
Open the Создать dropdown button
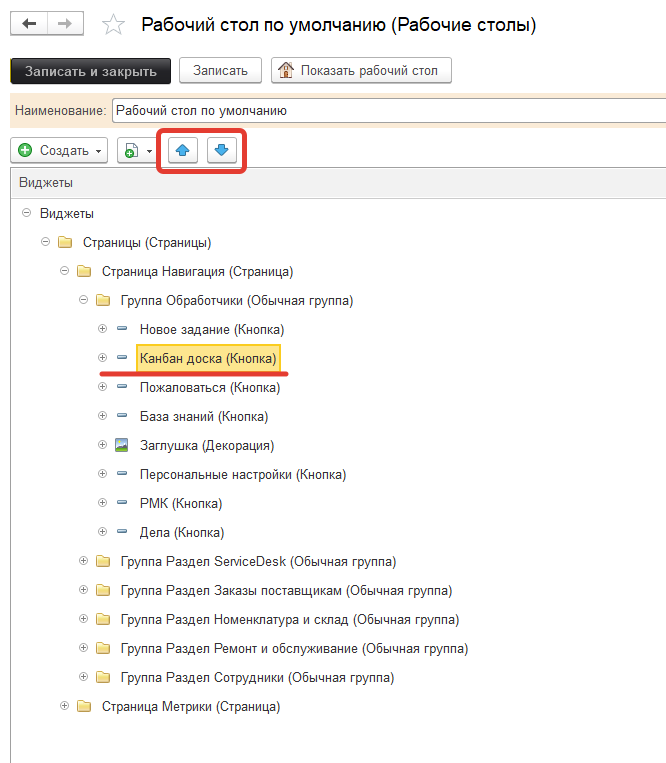pyautogui.click(x=59, y=151)
